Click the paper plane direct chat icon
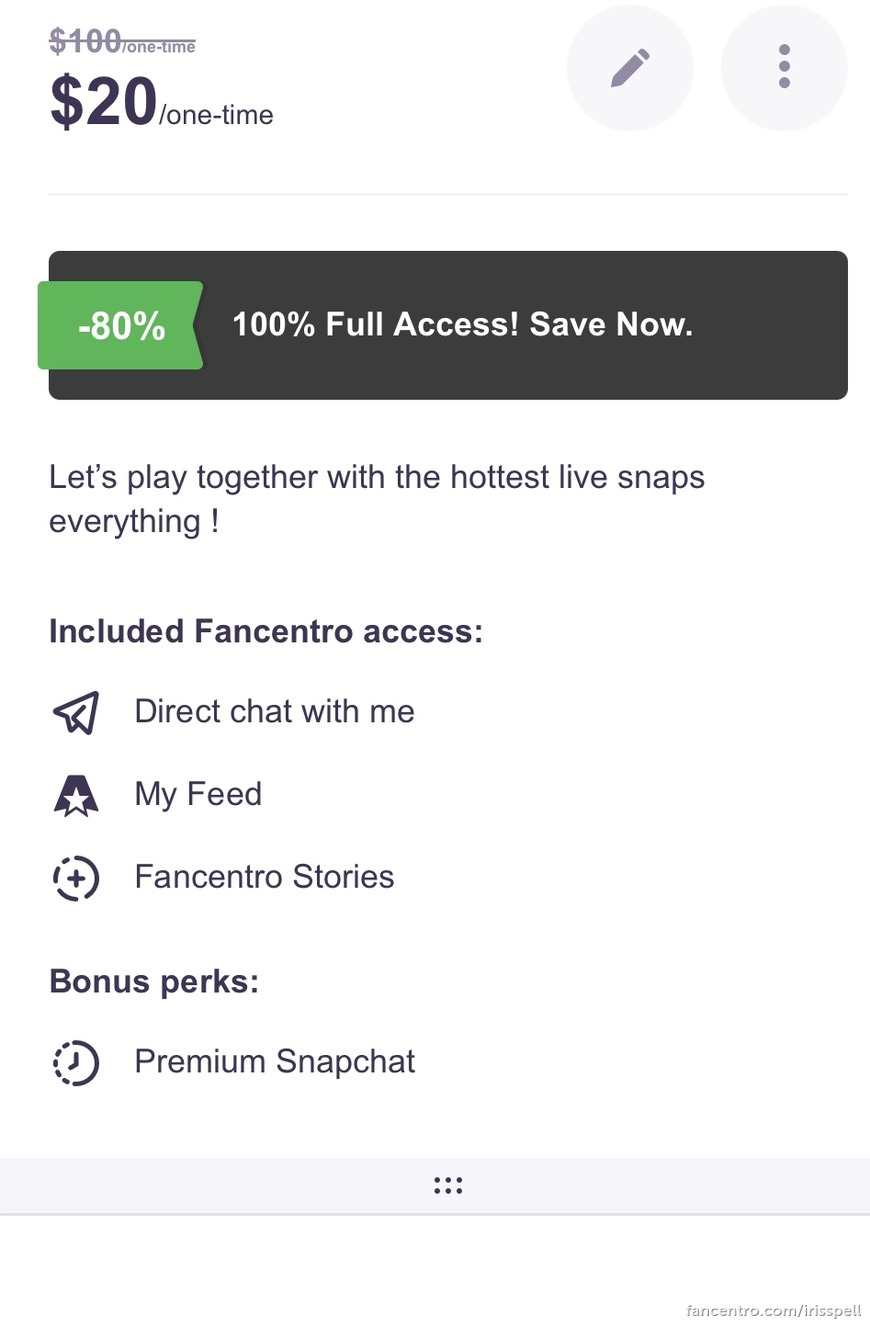 tap(76, 712)
